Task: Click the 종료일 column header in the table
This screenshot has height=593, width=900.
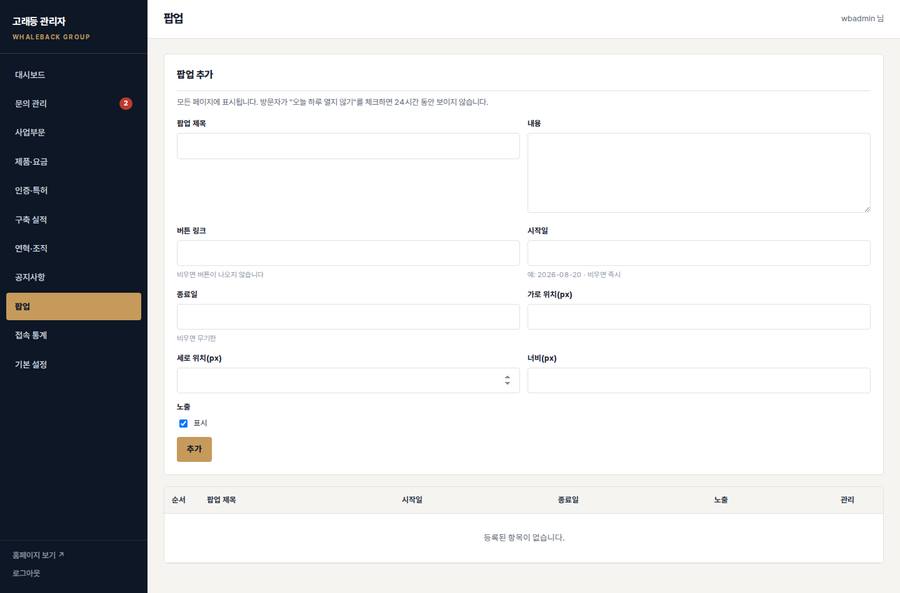Action: point(568,500)
